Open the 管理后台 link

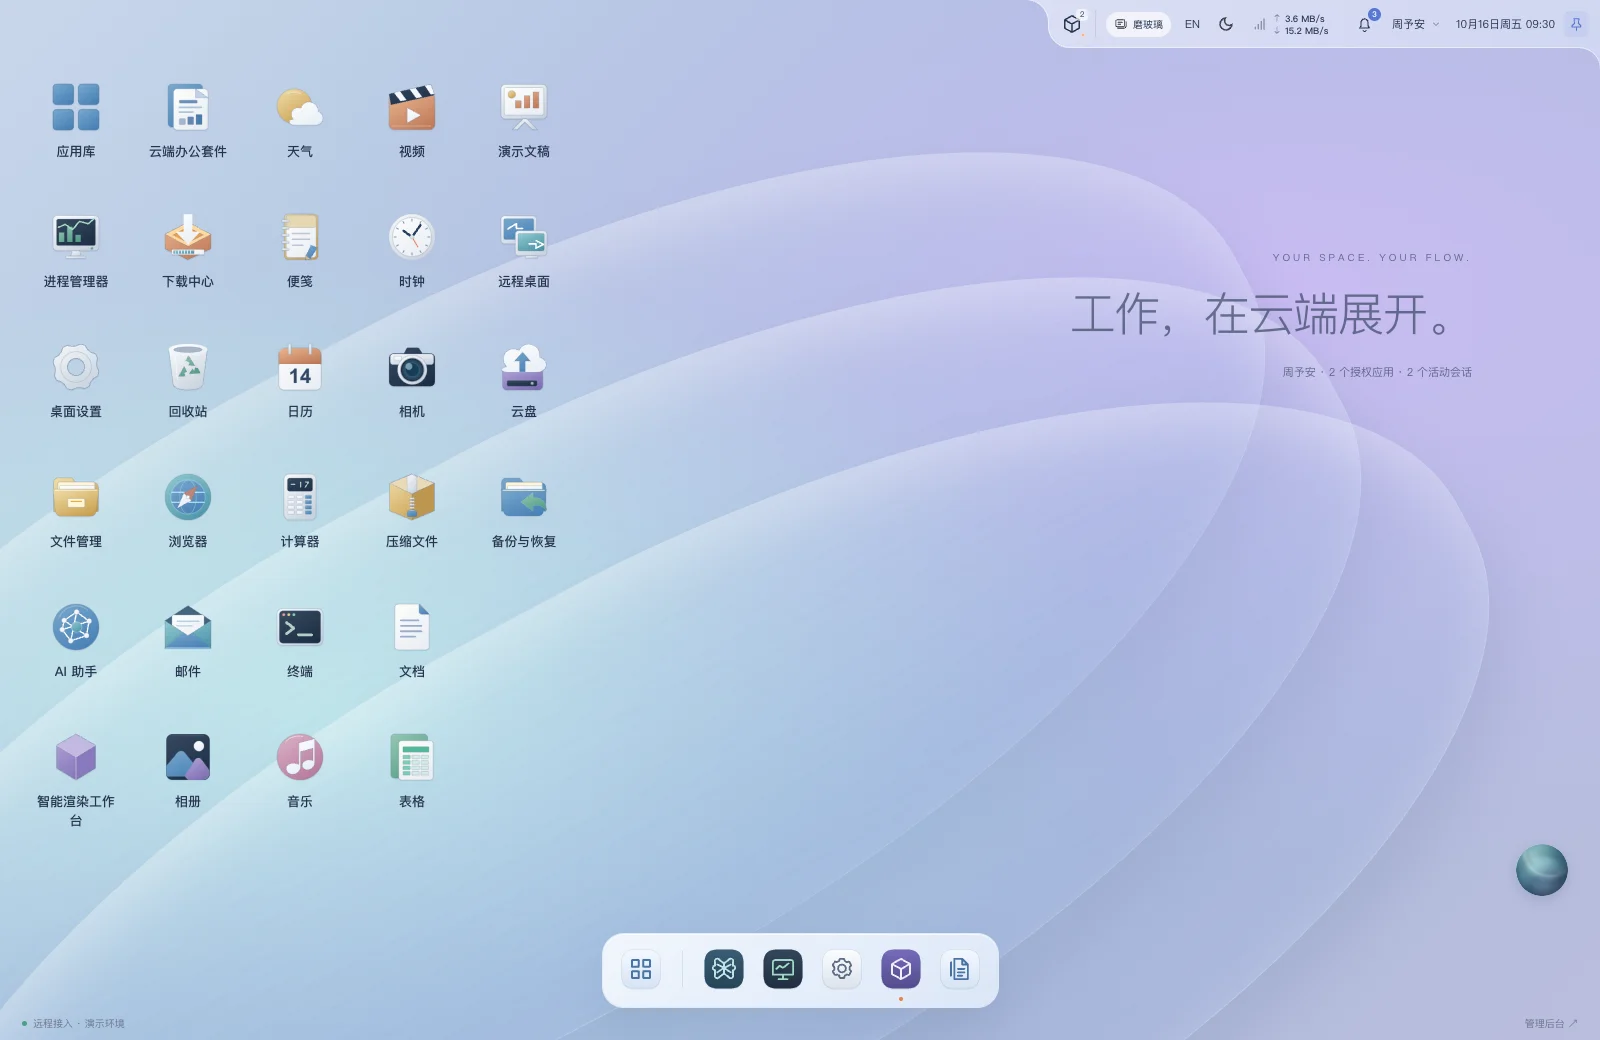coord(1551,1023)
